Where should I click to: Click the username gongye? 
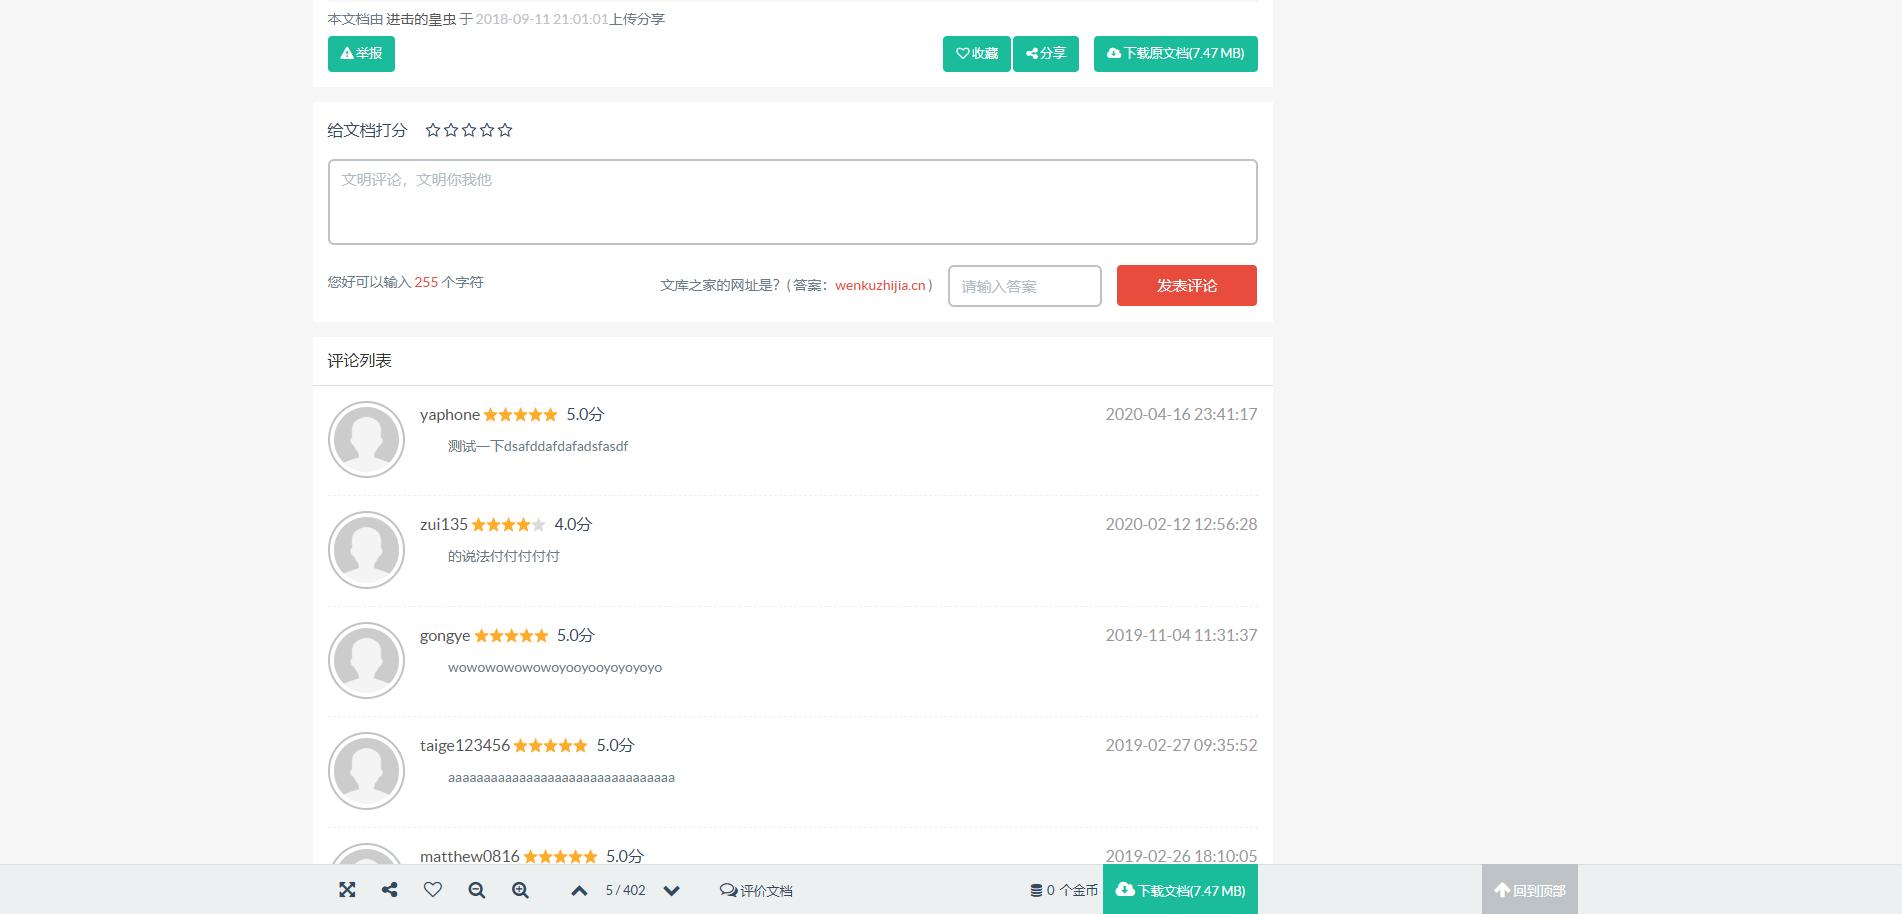point(445,636)
